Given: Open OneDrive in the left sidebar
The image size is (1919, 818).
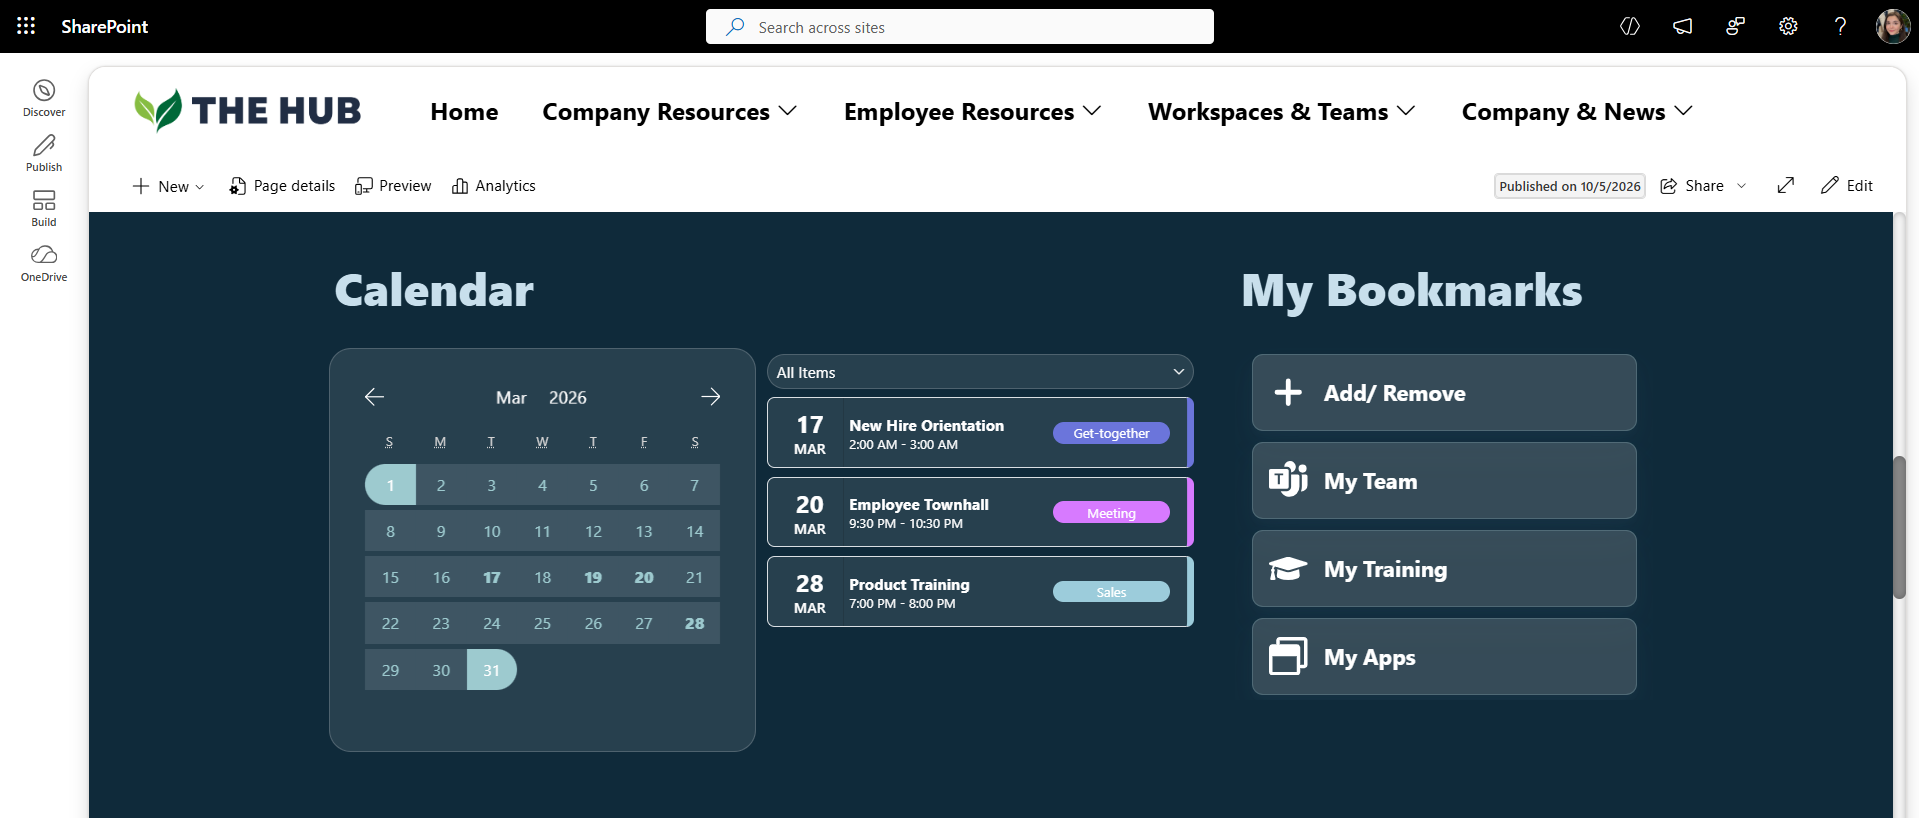Looking at the screenshot, I should tap(44, 263).
